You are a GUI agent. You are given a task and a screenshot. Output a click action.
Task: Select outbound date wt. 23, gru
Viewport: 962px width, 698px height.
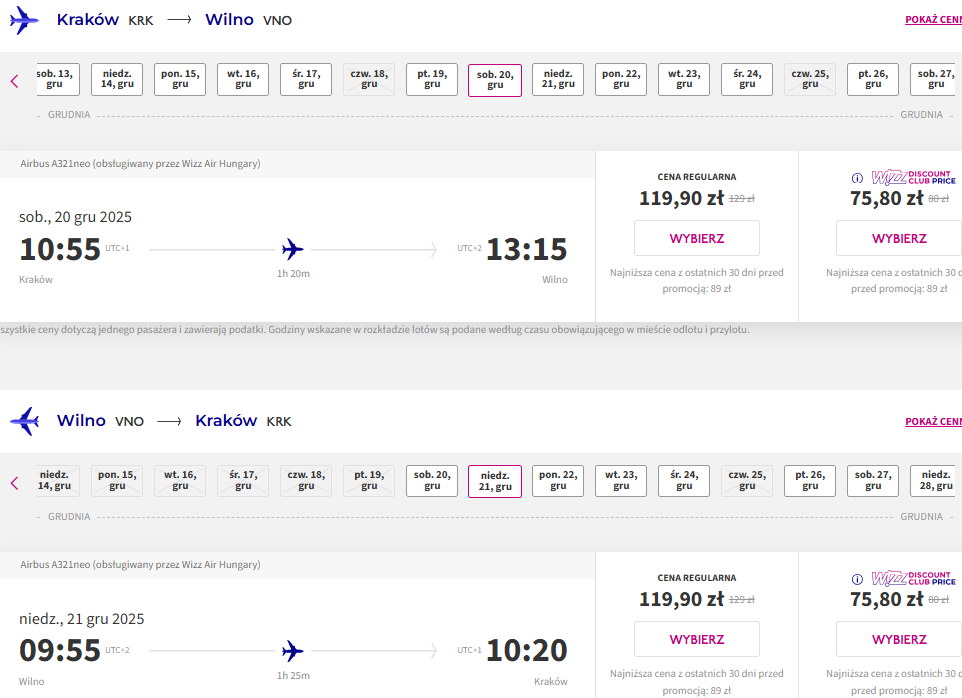pyautogui.click(x=684, y=79)
